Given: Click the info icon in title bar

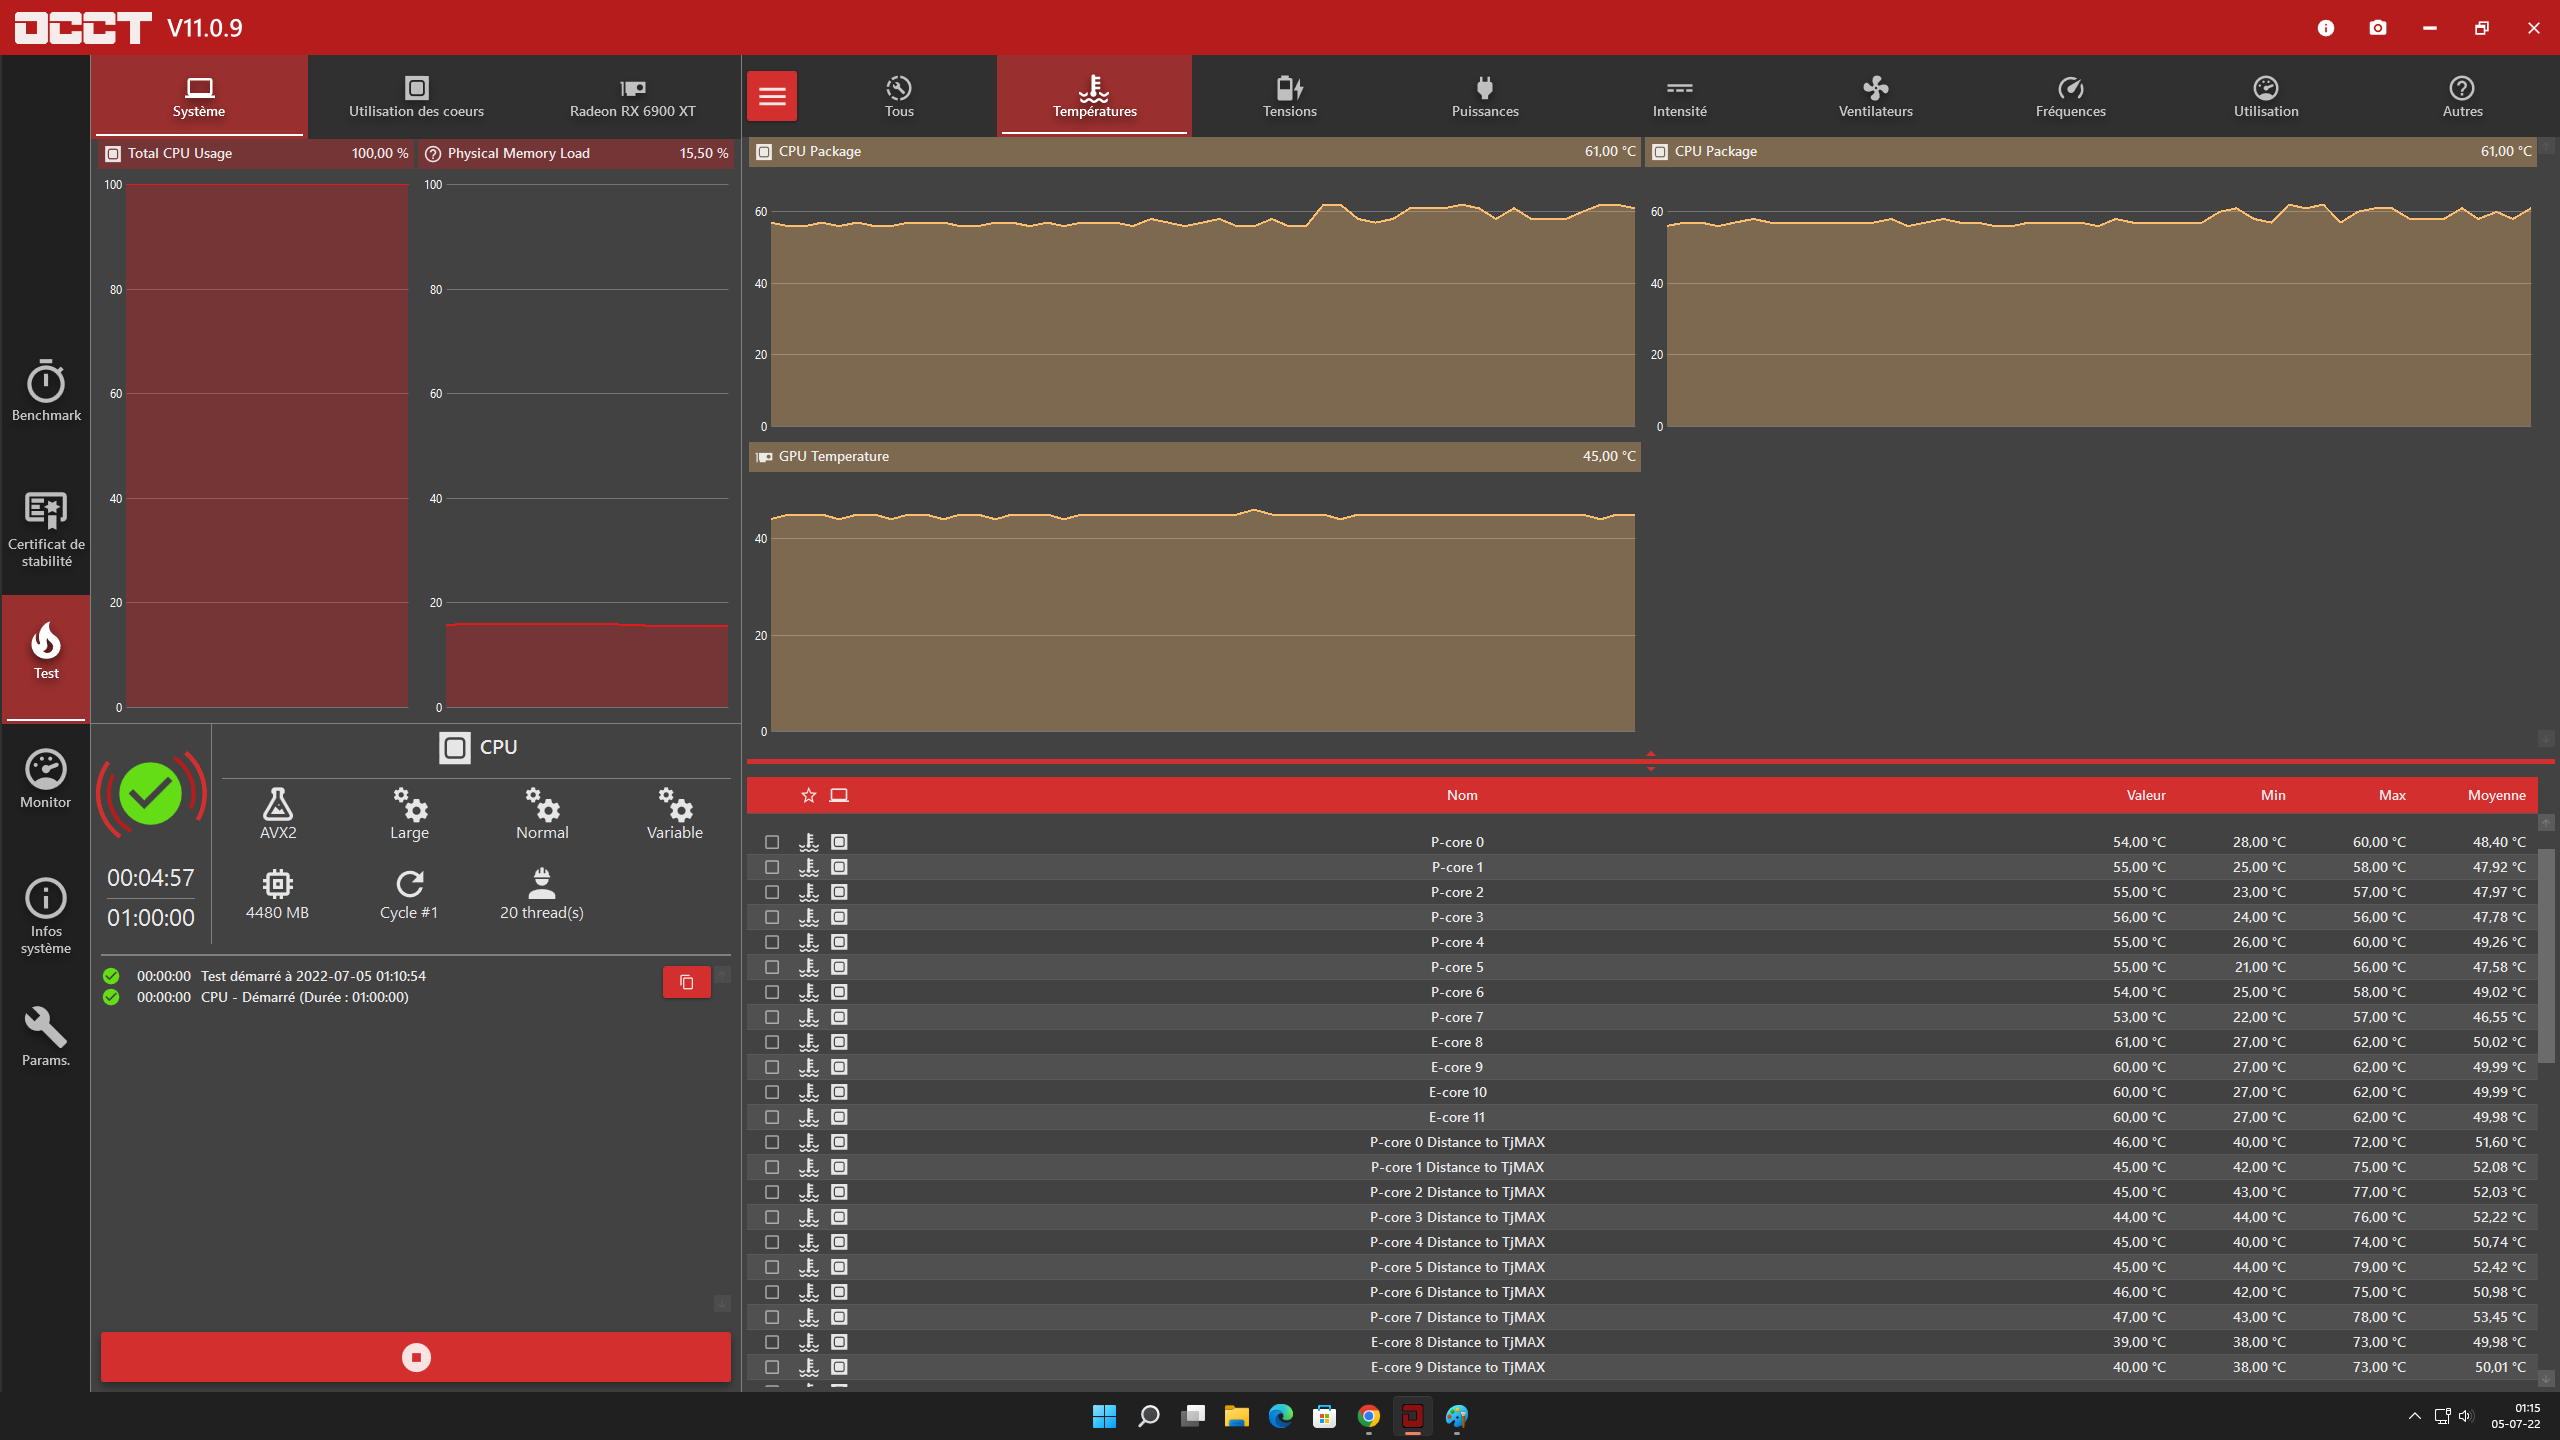Looking at the screenshot, I should 2326,28.
